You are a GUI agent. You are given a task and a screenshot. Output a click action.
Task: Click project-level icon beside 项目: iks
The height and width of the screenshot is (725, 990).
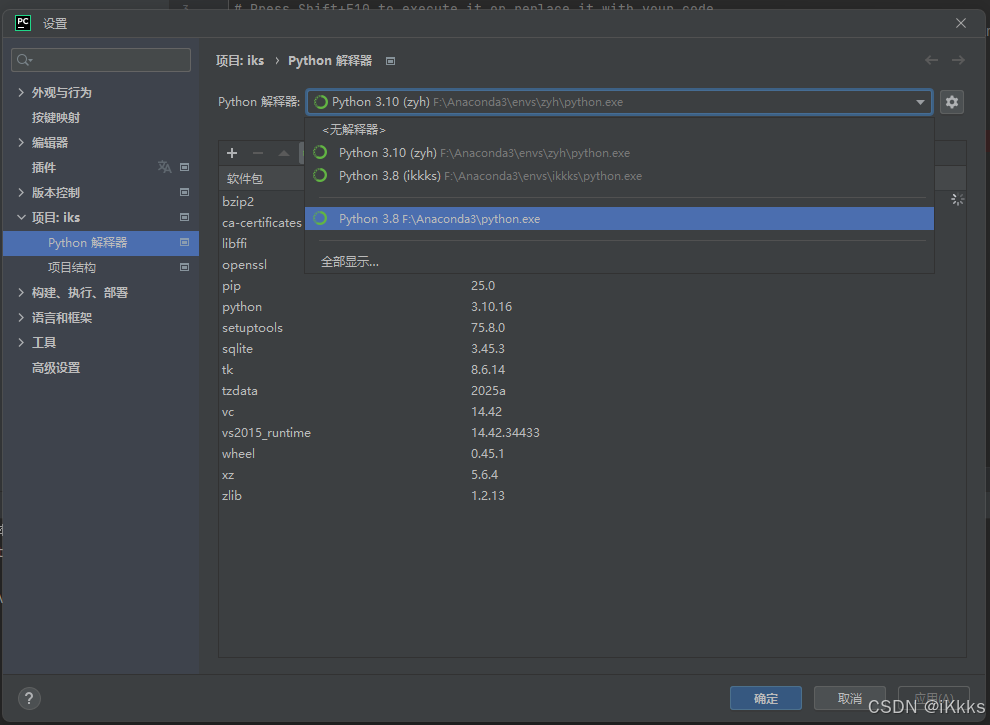click(x=184, y=217)
